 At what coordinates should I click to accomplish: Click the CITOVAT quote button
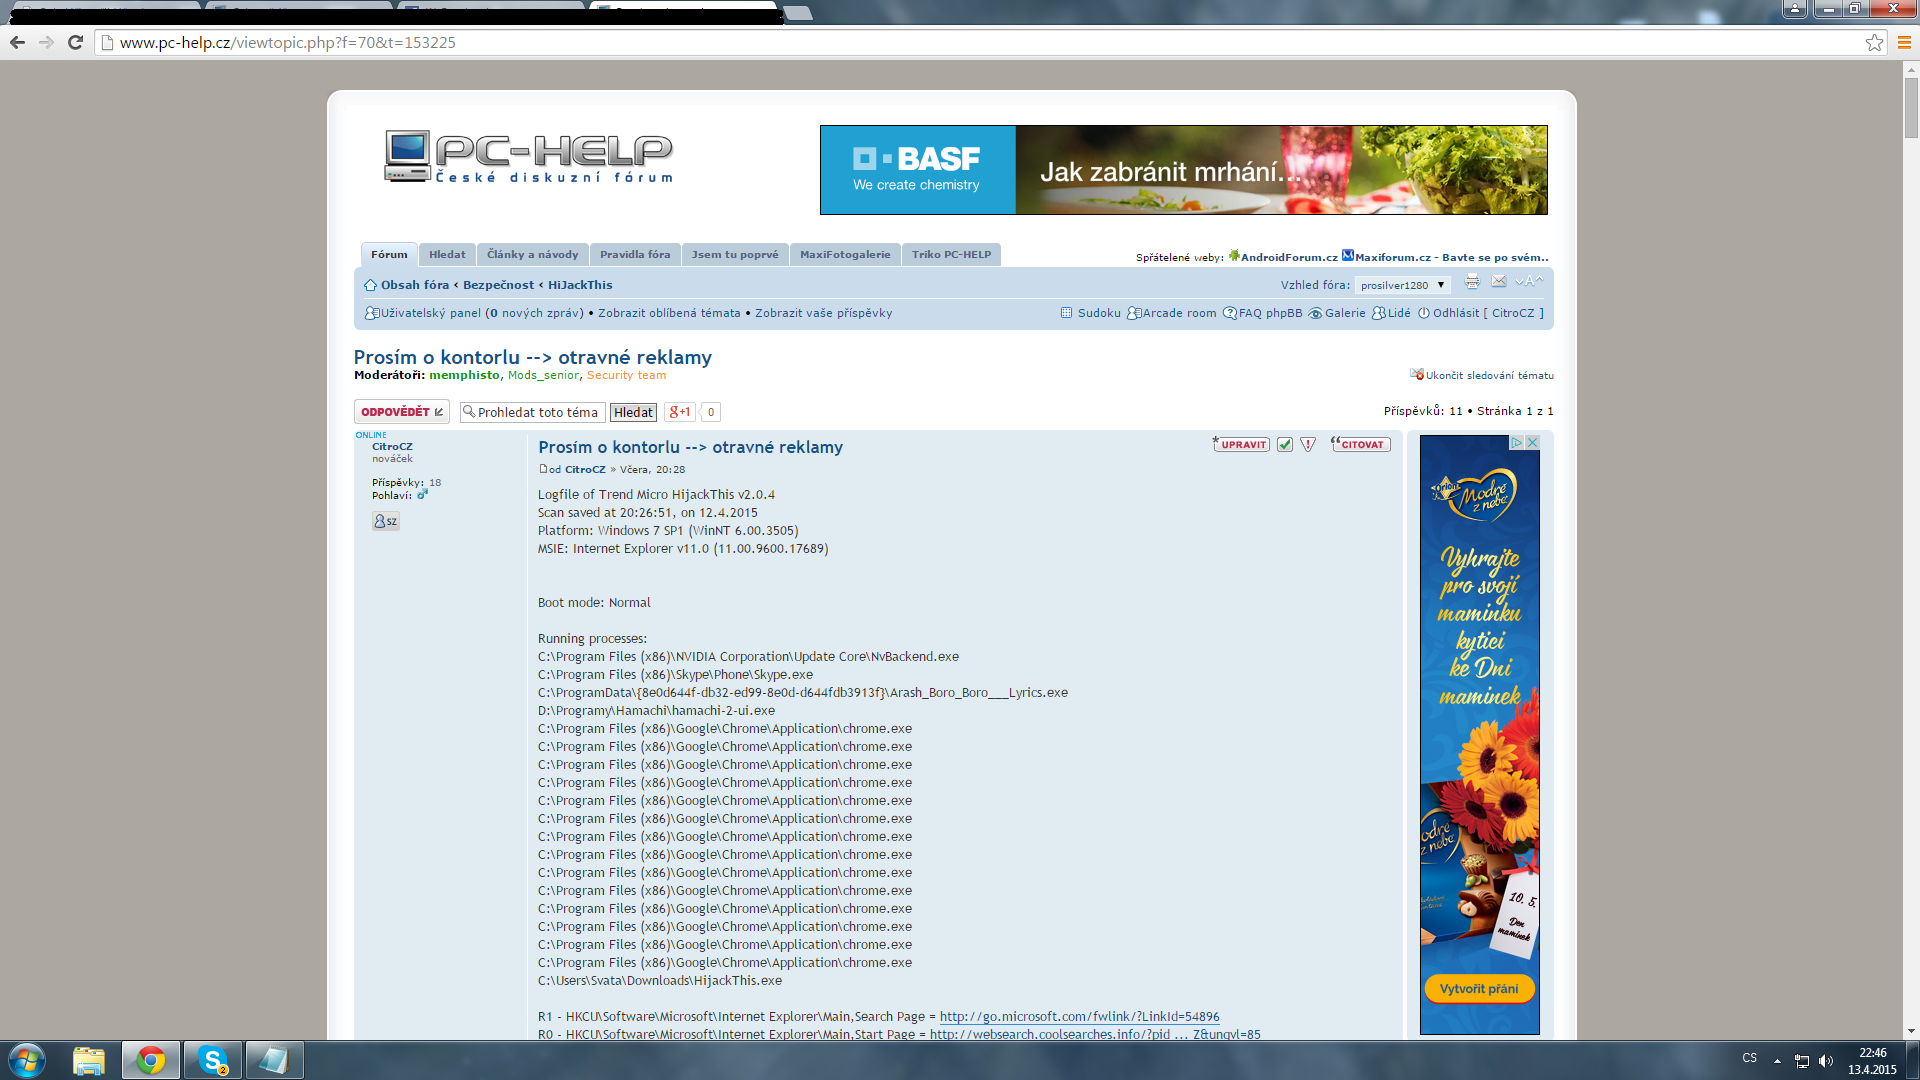click(x=1361, y=444)
